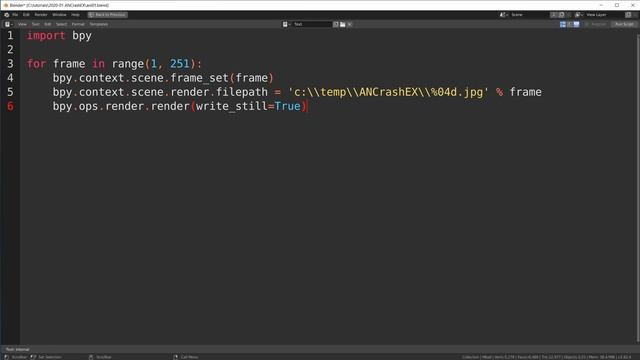Click the View Layer name field
Viewport: 640px width, 360px height.
604,15
